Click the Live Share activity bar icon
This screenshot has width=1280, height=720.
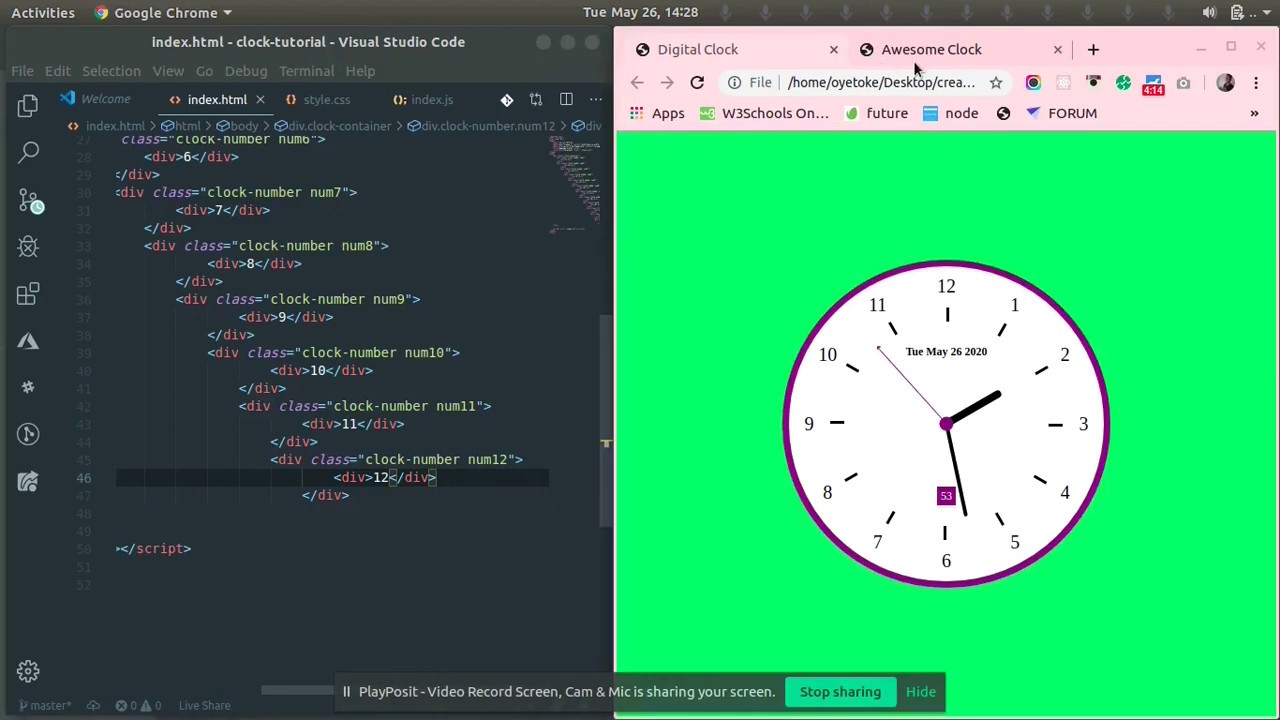coord(28,434)
